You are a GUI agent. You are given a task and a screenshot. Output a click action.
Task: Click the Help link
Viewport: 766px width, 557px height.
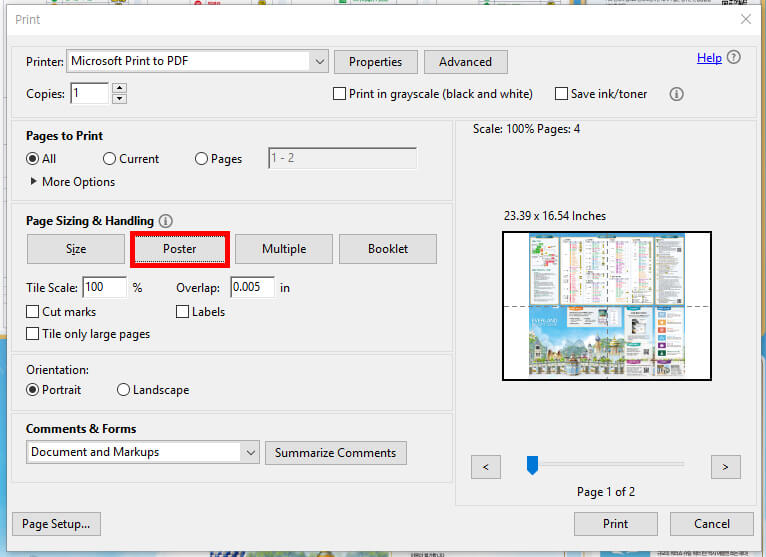click(x=709, y=58)
